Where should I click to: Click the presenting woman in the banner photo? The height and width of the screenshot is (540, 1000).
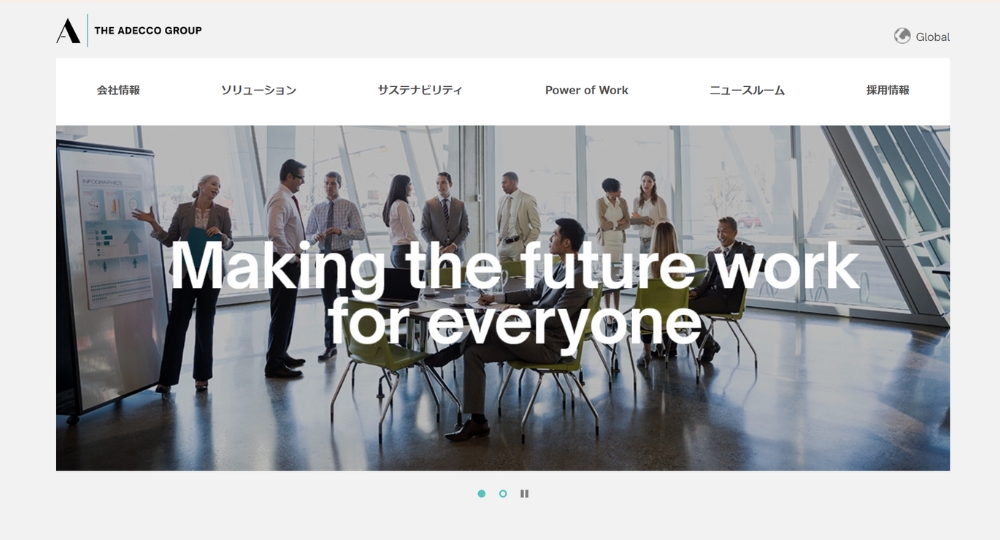tap(188, 282)
